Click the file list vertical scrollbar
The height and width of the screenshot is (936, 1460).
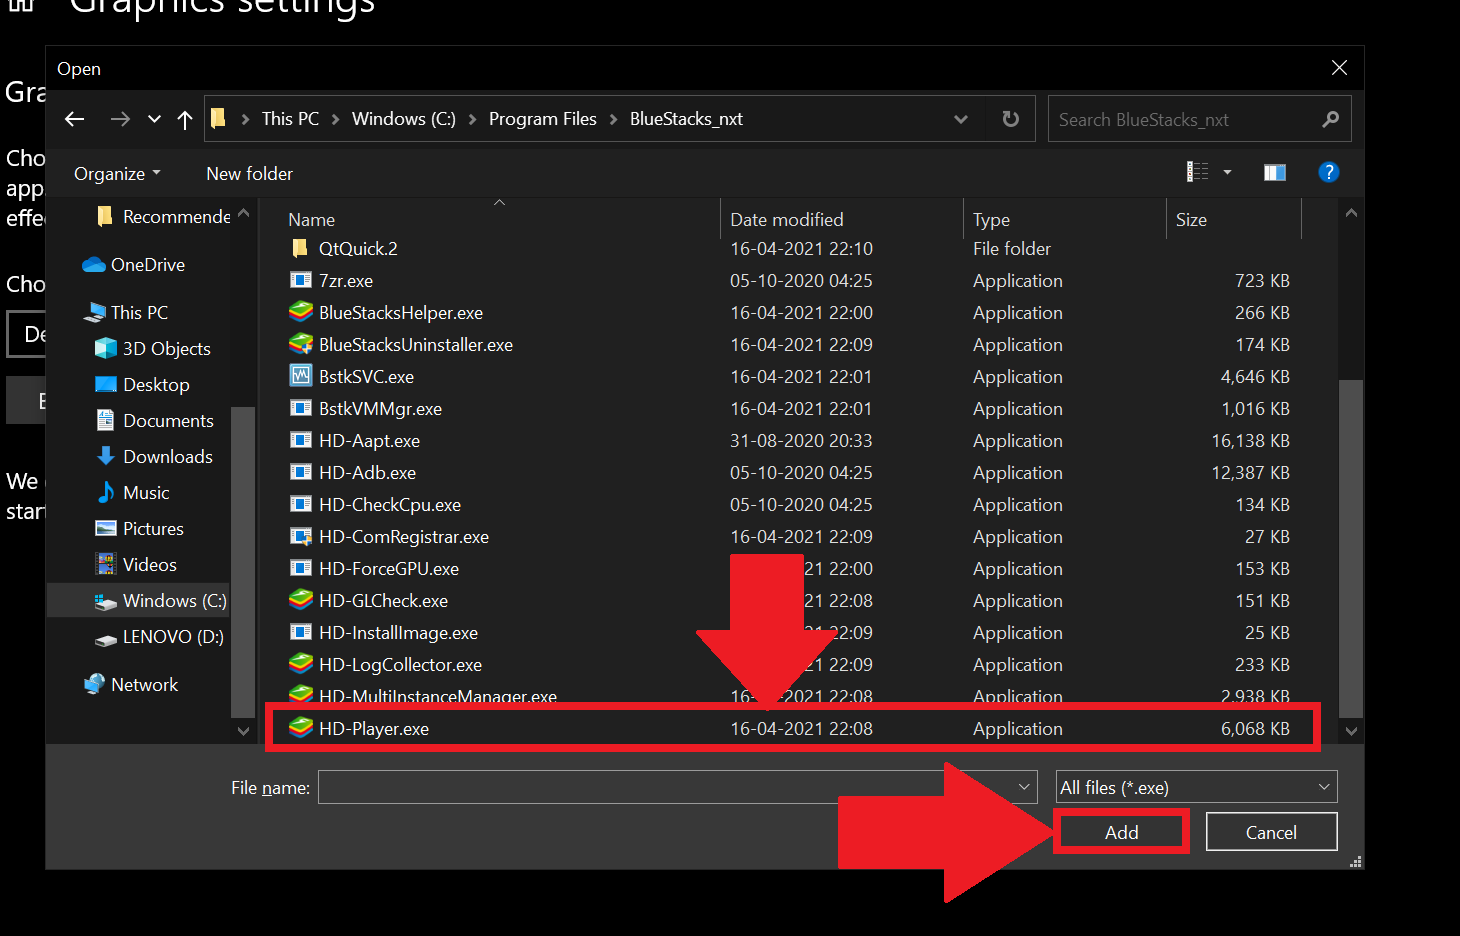[1351, 548]
